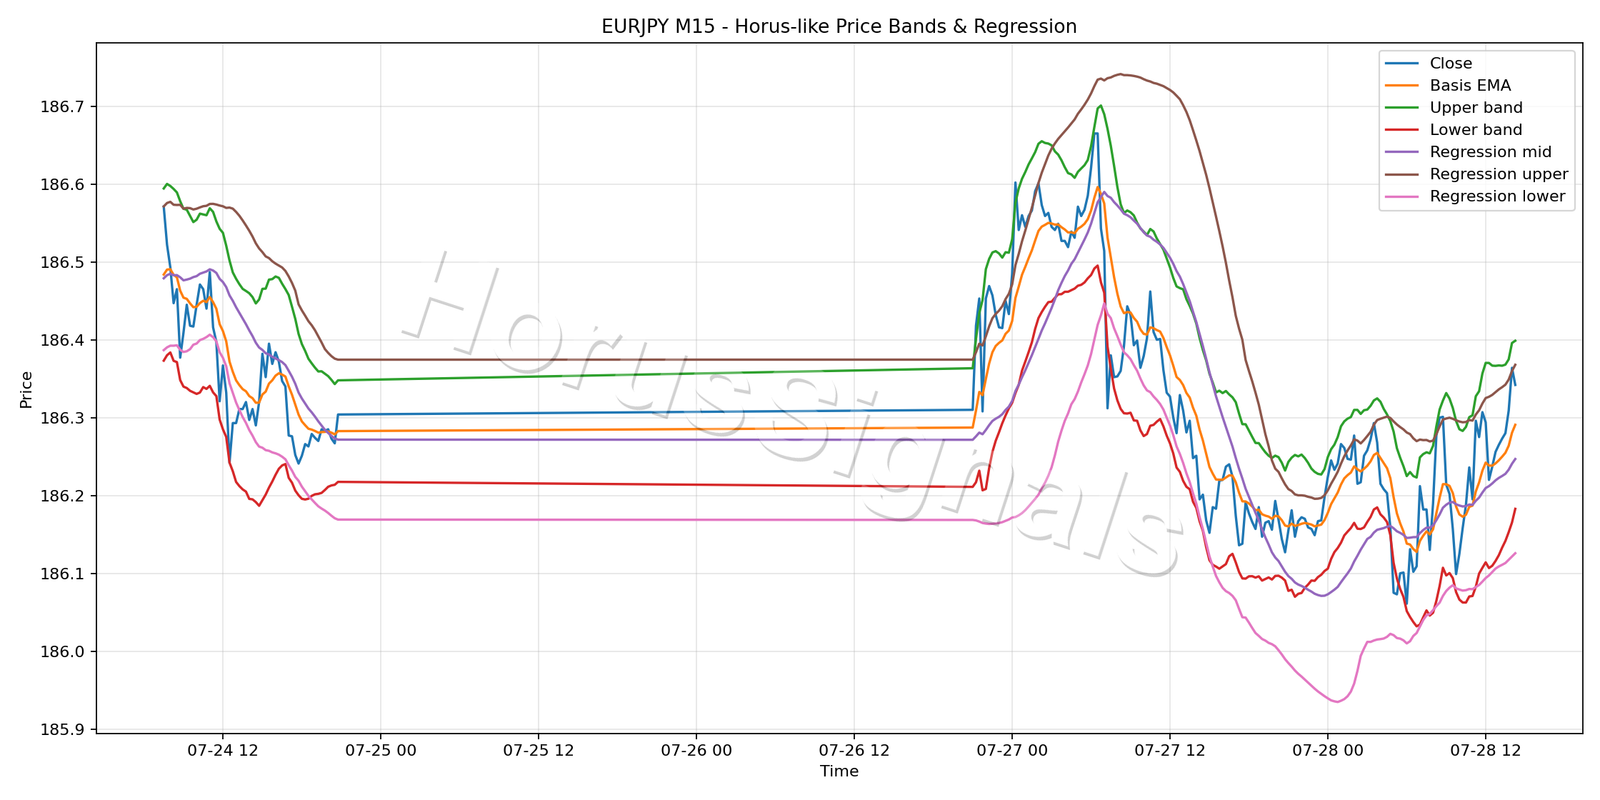Click the 'Price' y-axis label
This screenshot has width=1600, height=800.
26,389
